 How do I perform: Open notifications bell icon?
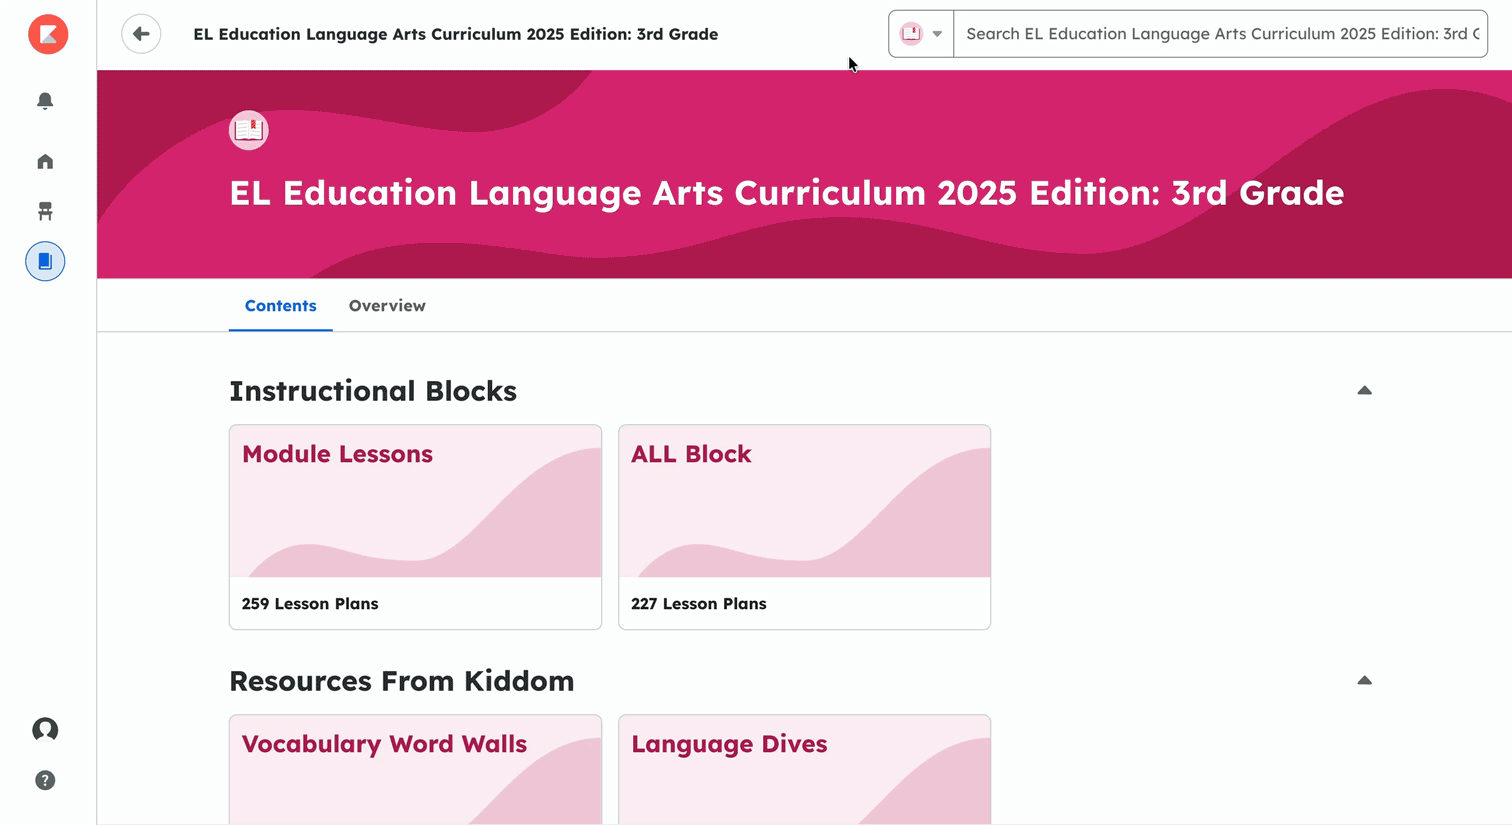coord(45,101)
